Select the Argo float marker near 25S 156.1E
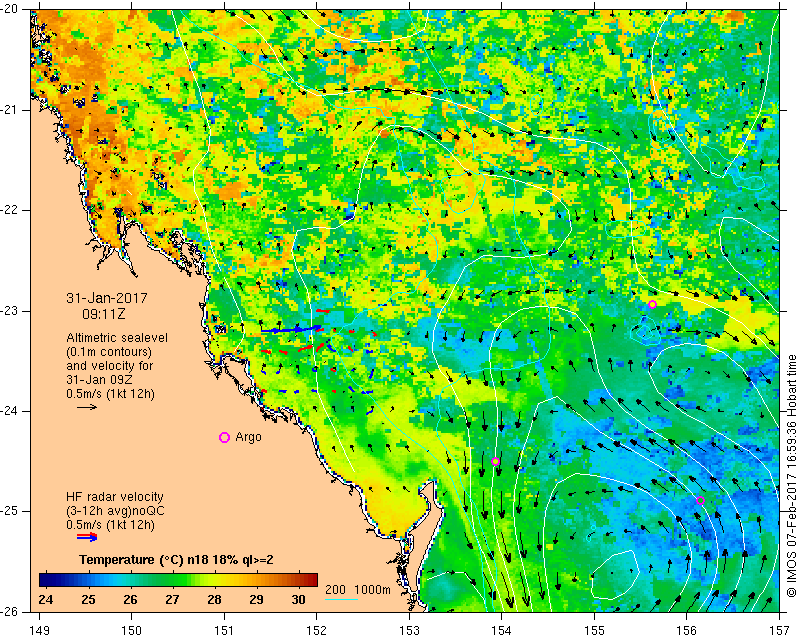 tap(701, 501)
